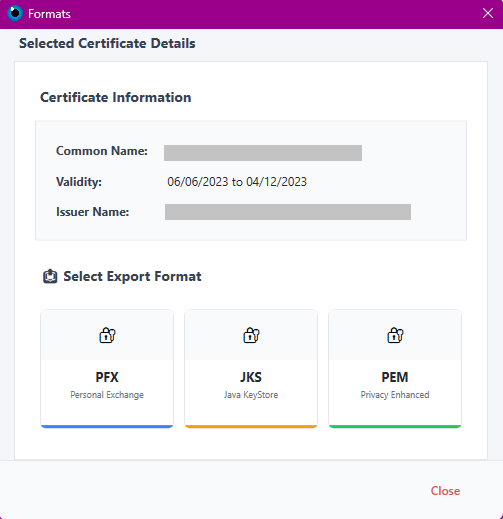Click the lock icon above PFX
This screenshot has height=519, width=503.
(x=107, y=335)
